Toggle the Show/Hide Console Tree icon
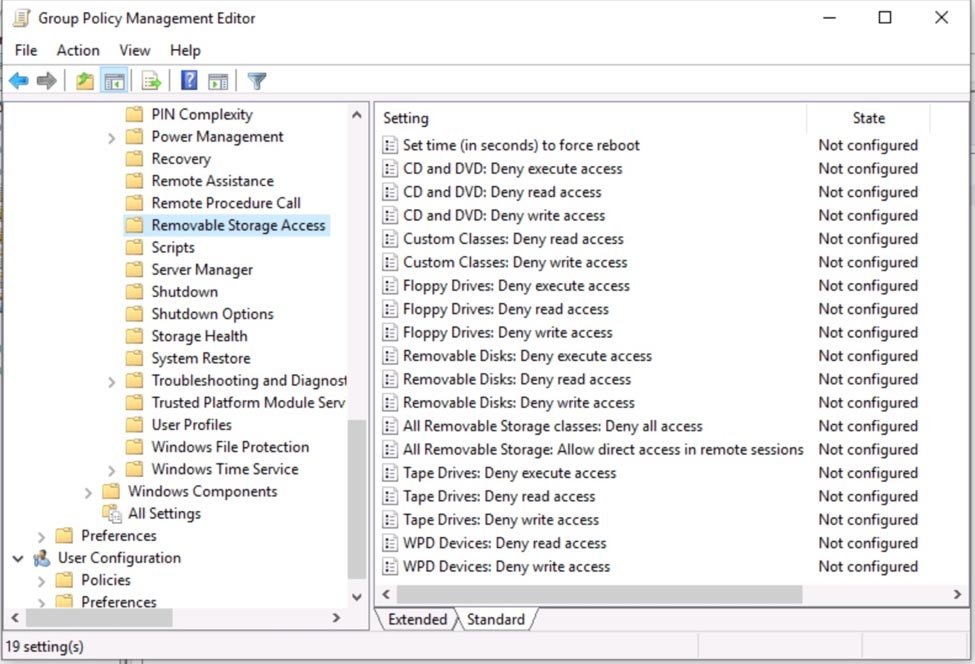 pyautogui.click(x=113, y=80)
